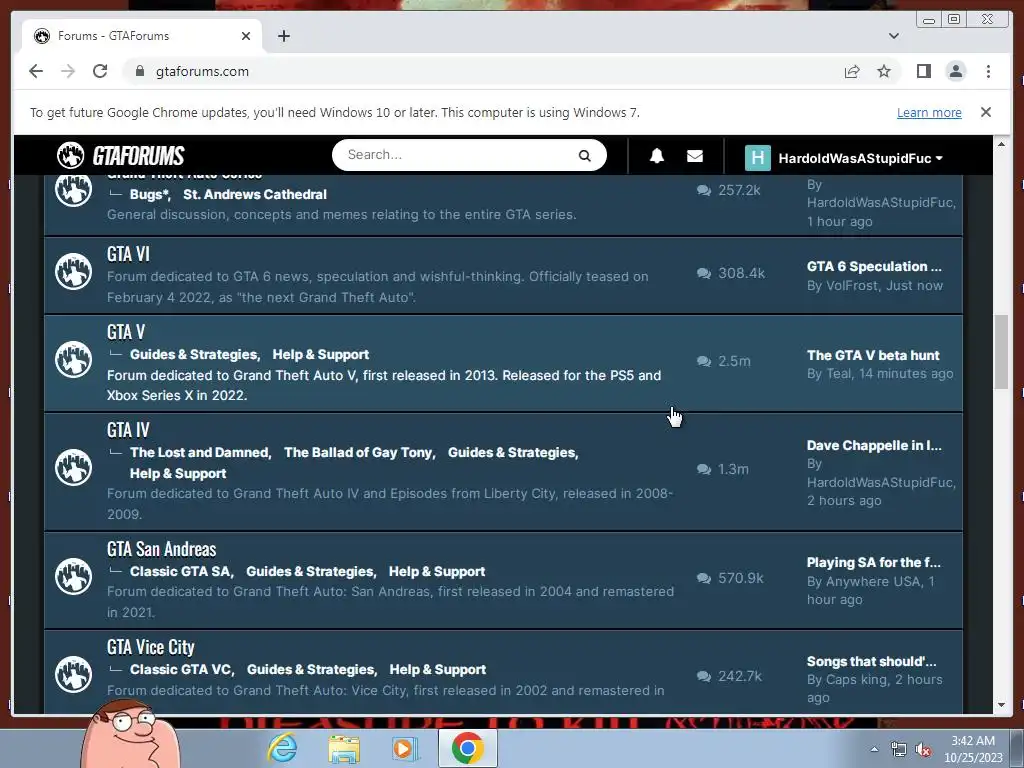Open a new browser tab

coord(283,36)
